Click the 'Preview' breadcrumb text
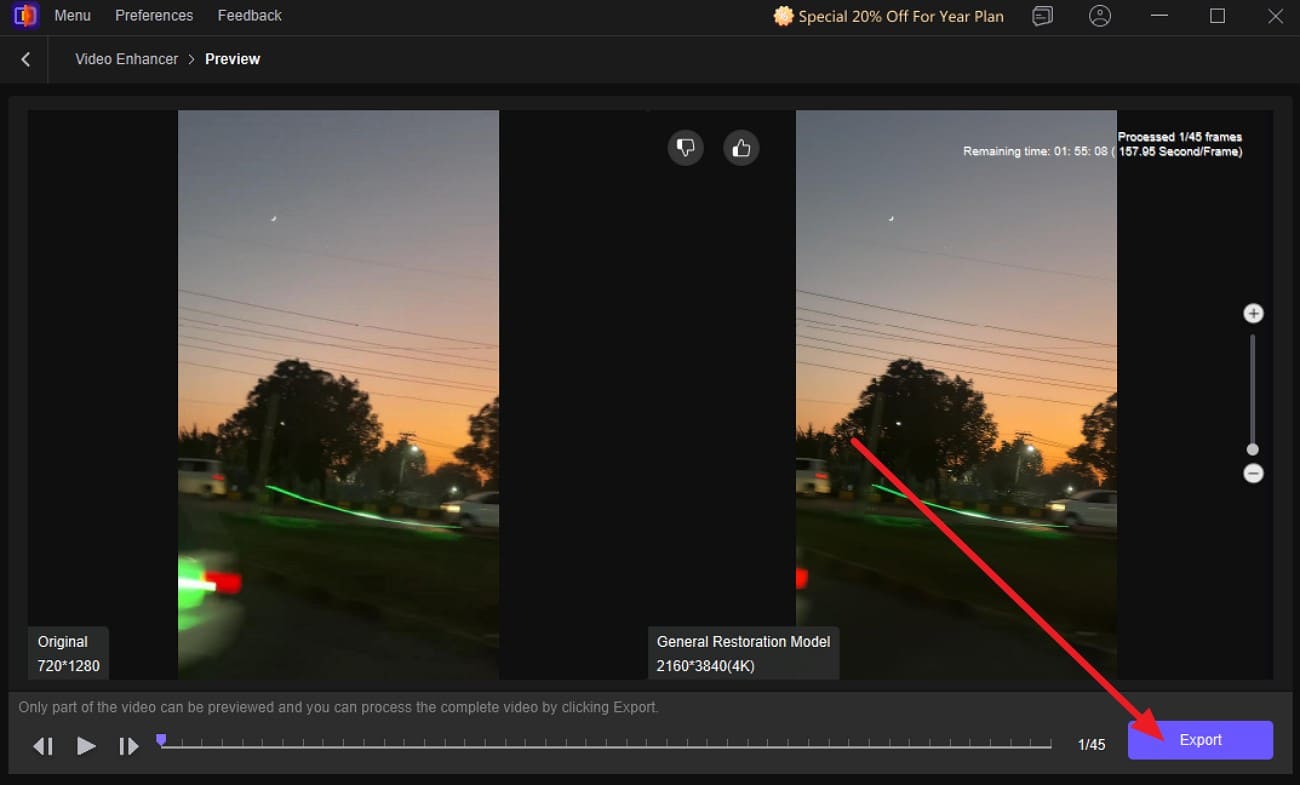The height and width of the screenshot is (785, 1300). point(232,59)
